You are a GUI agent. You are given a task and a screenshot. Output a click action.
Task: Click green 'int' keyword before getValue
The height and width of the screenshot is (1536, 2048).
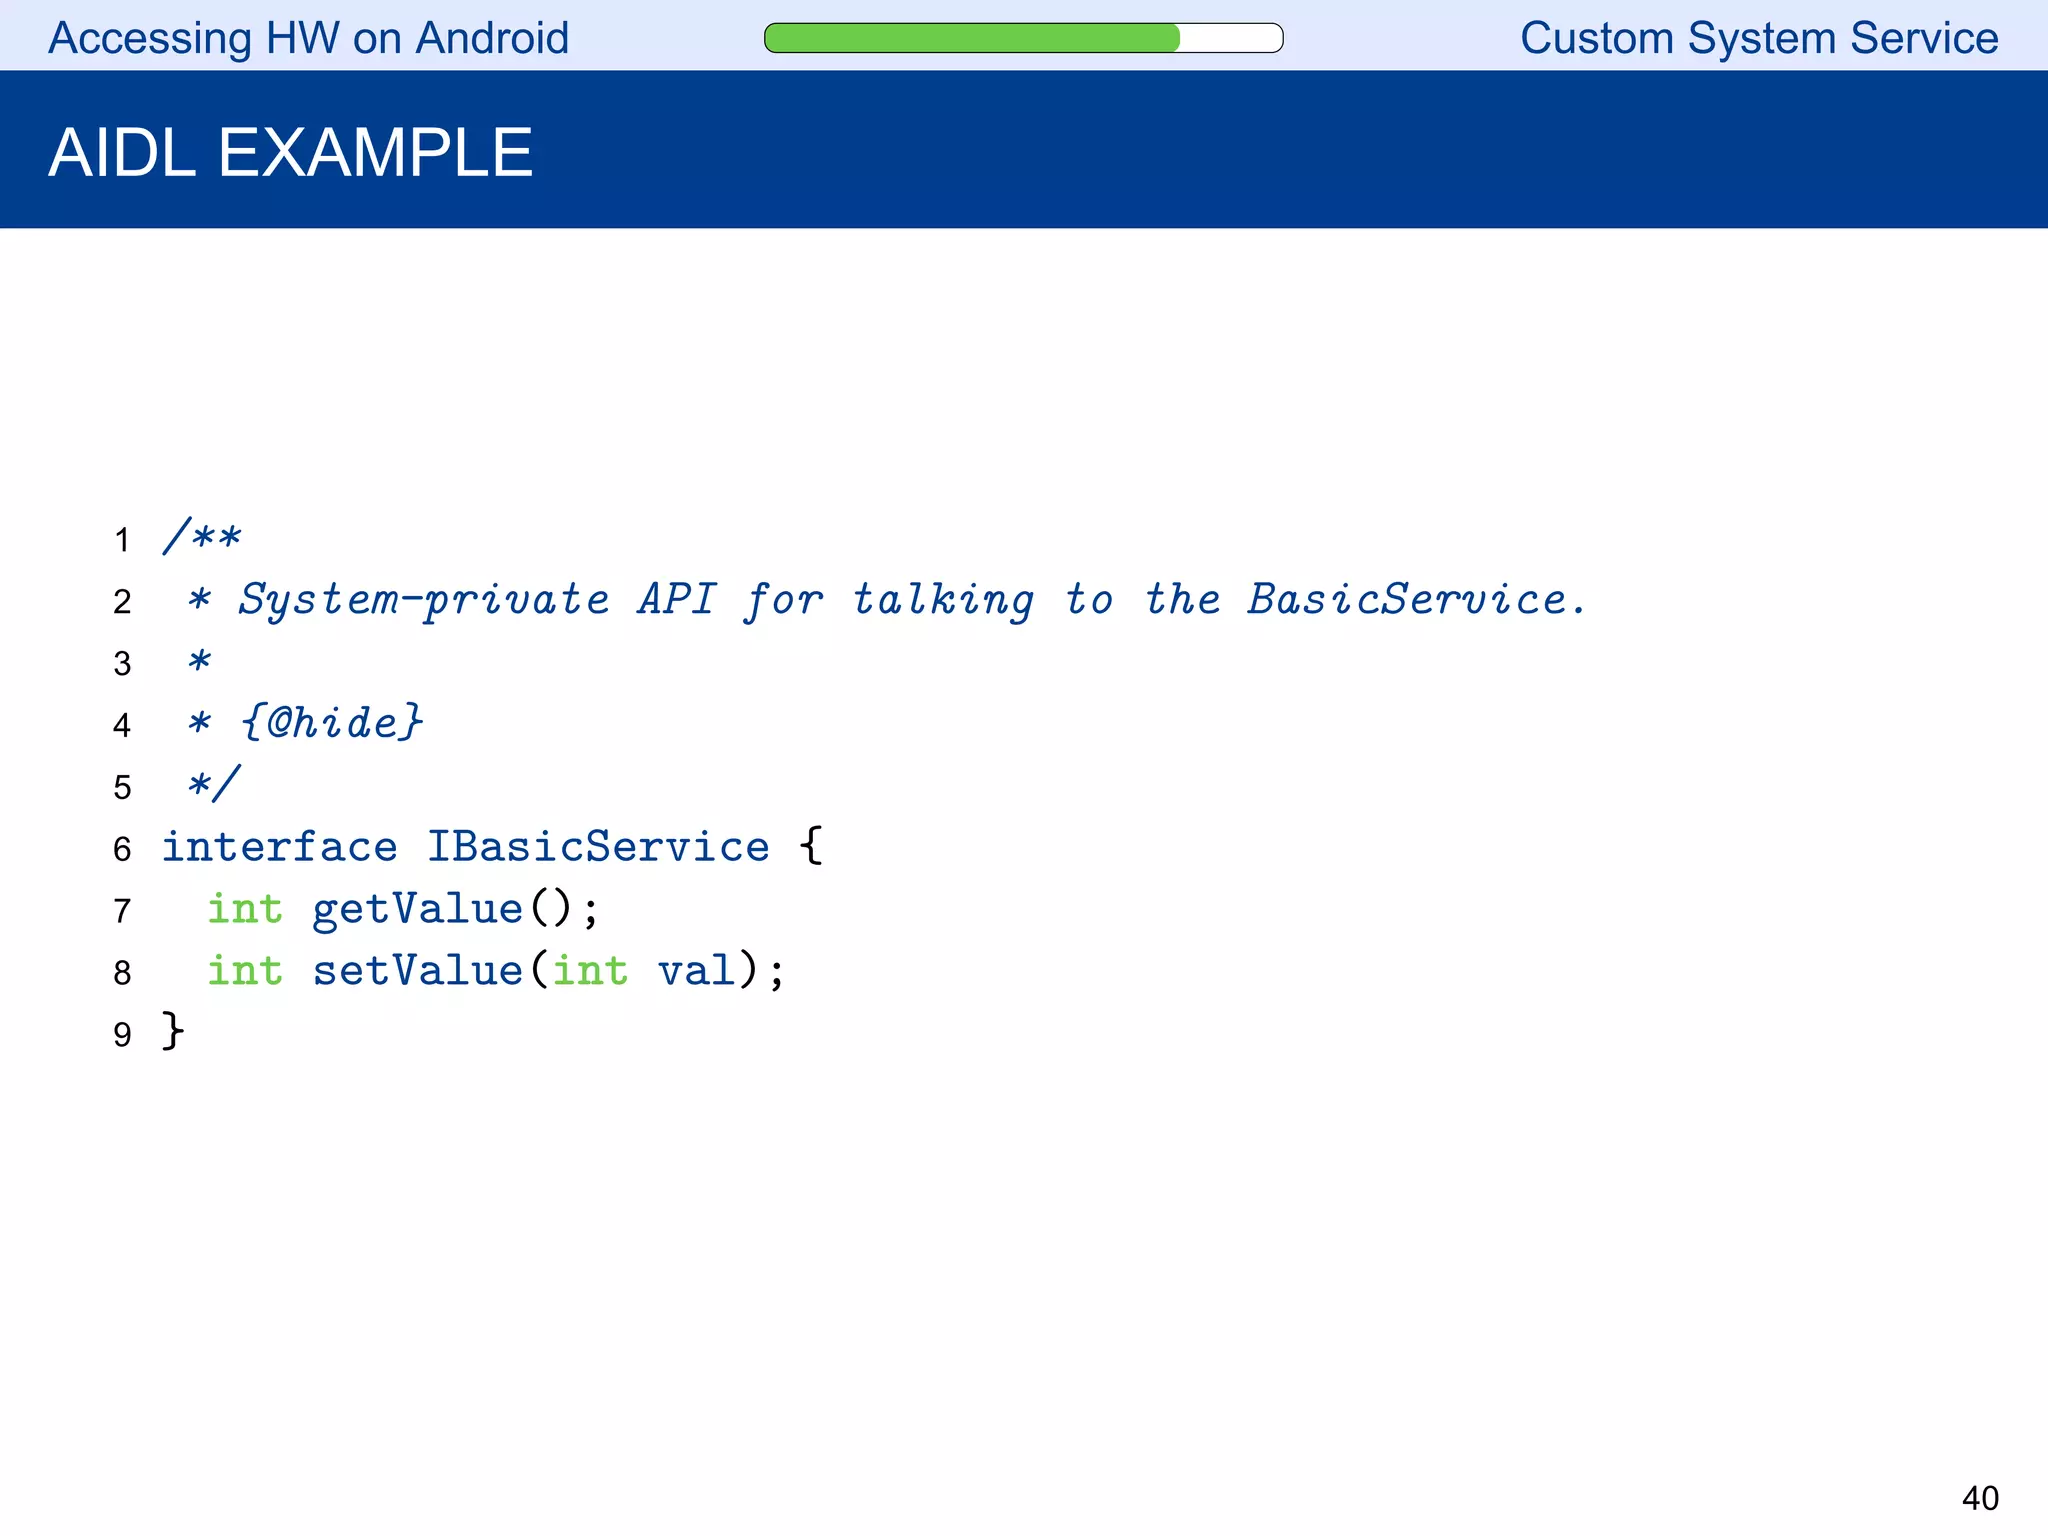(245, 908)
